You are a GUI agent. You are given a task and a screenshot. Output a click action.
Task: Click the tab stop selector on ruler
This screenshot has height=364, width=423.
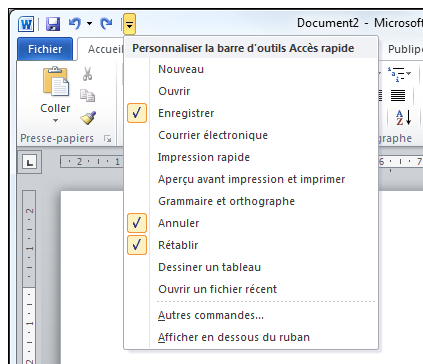pyautogui.click(x=30, y=163)
